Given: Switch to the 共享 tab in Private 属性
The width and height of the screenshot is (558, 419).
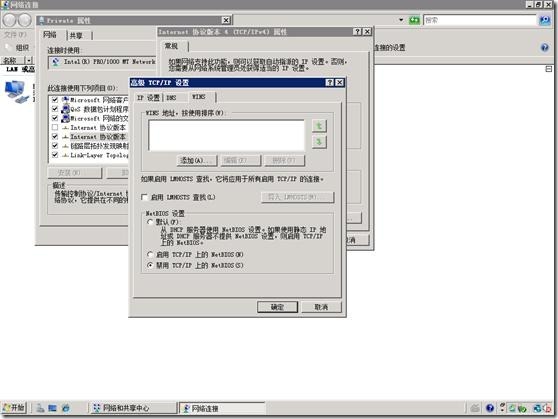Looking at the screenshot, I should coord(76,35).
